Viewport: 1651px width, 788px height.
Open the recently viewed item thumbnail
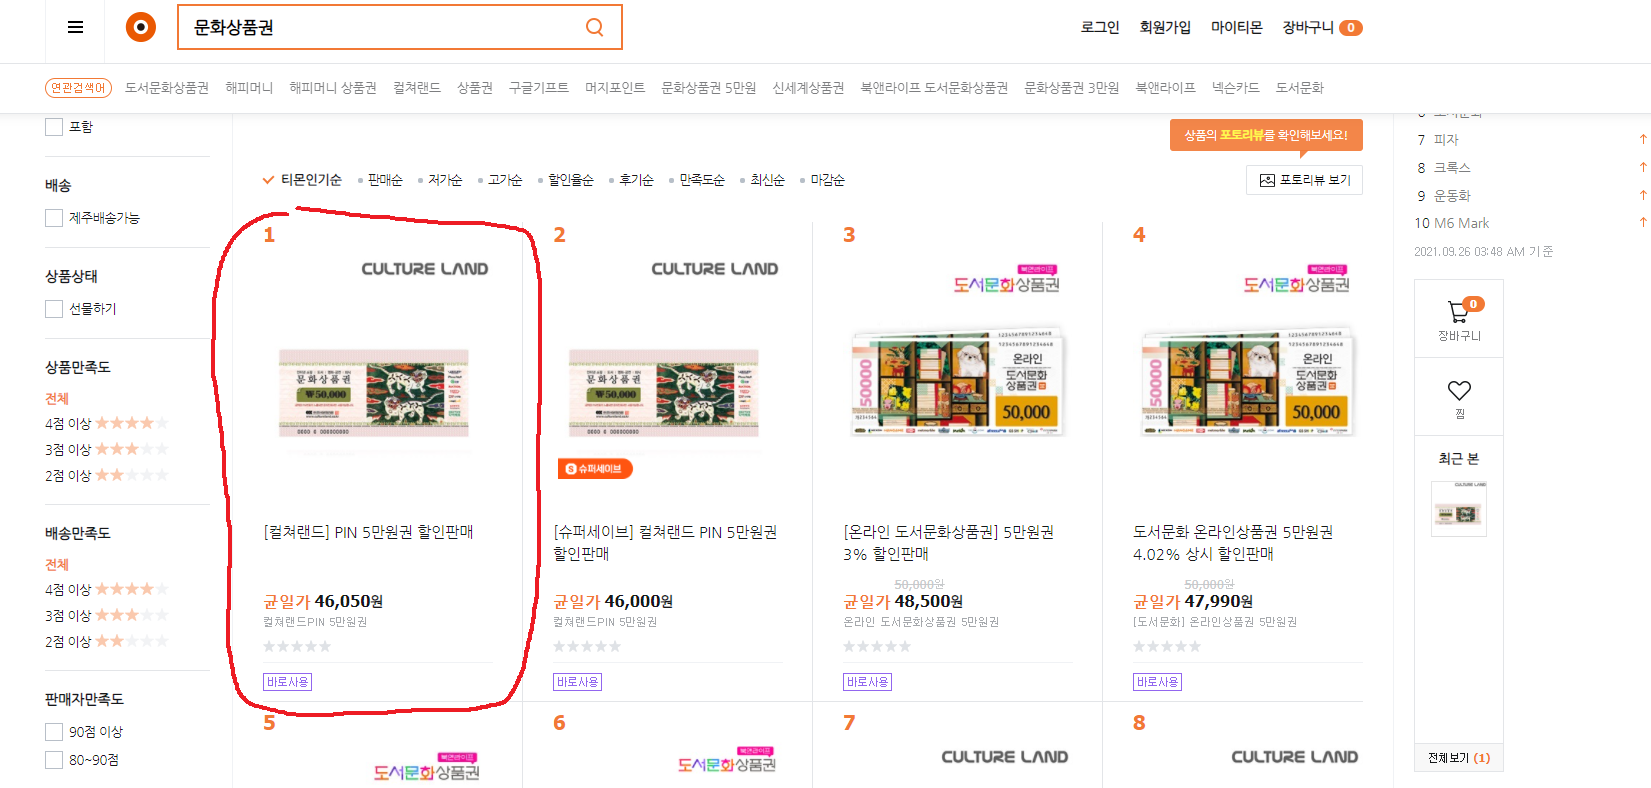pos(1459,508)
